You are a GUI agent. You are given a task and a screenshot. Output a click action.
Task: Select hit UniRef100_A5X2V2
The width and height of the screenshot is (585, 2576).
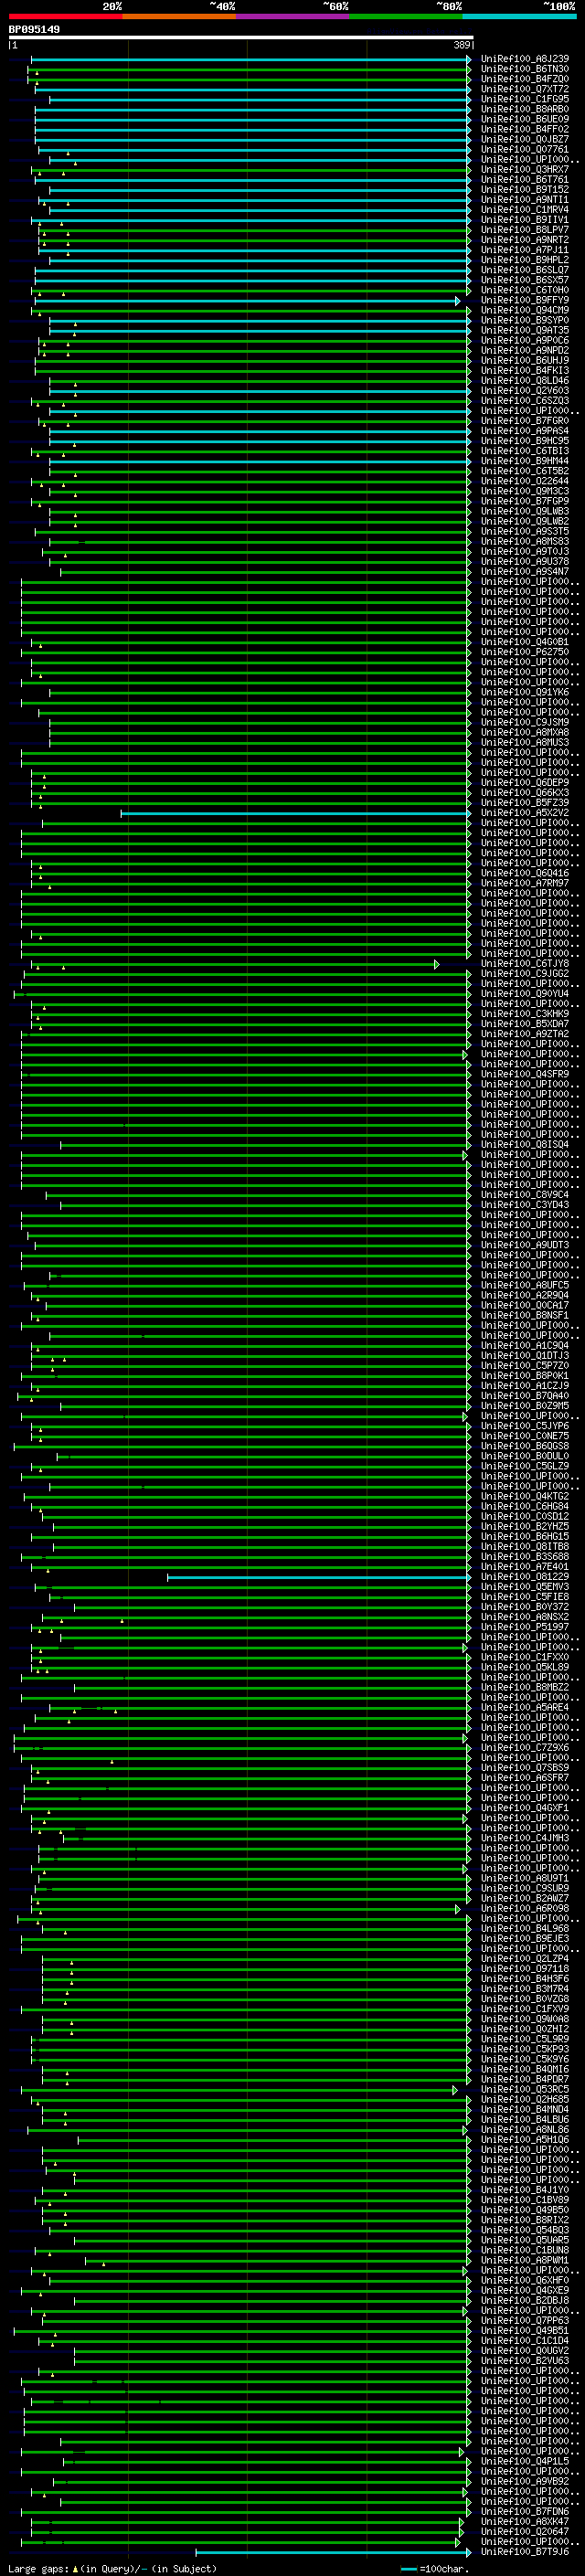click(x=525, y=813)
